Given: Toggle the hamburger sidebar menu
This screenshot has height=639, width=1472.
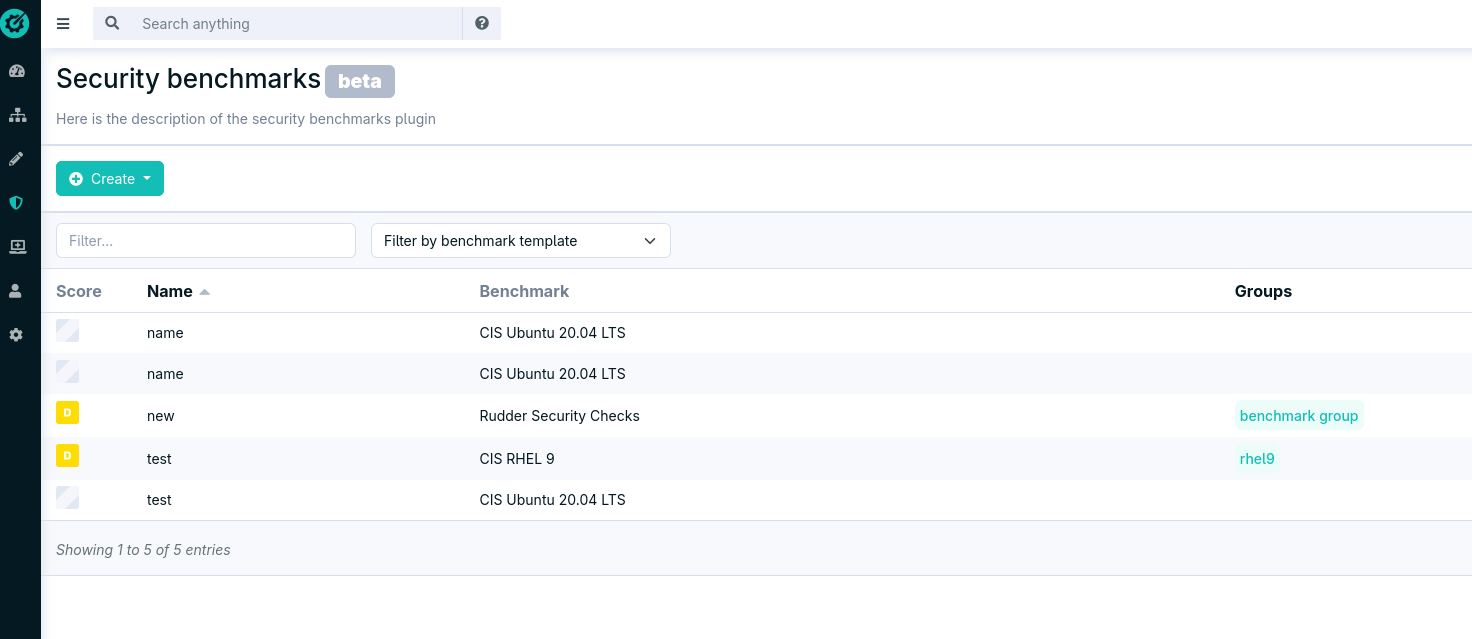Looking at the screenshot, I should [x=63, y=24].
